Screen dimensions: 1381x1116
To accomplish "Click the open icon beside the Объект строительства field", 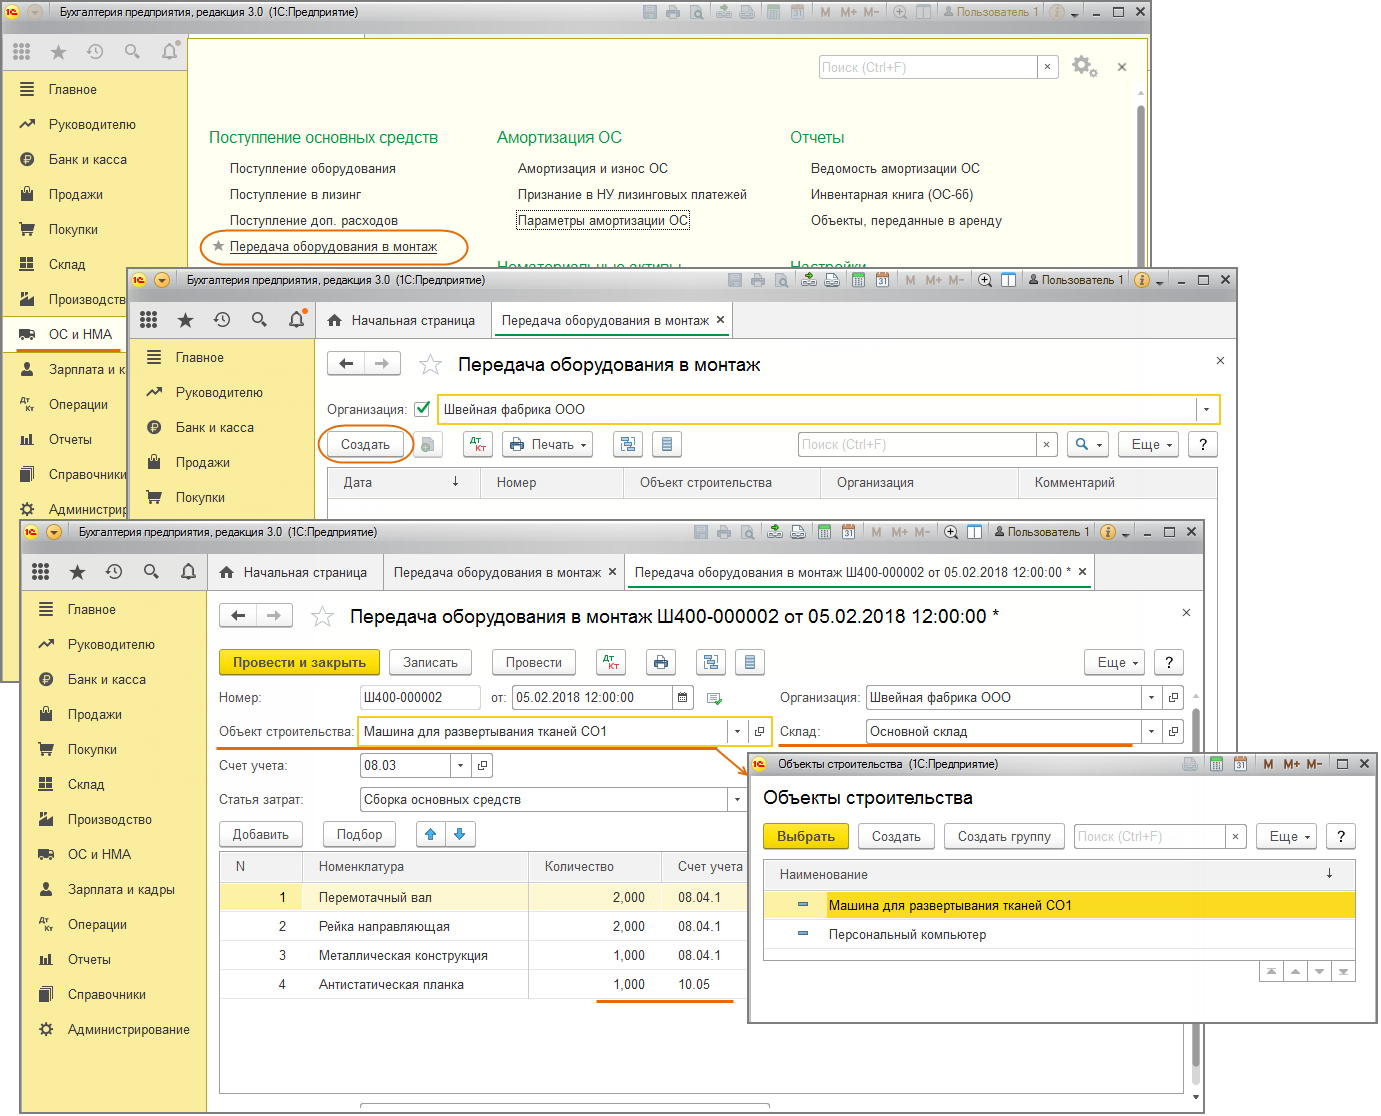I will [759, 732].
